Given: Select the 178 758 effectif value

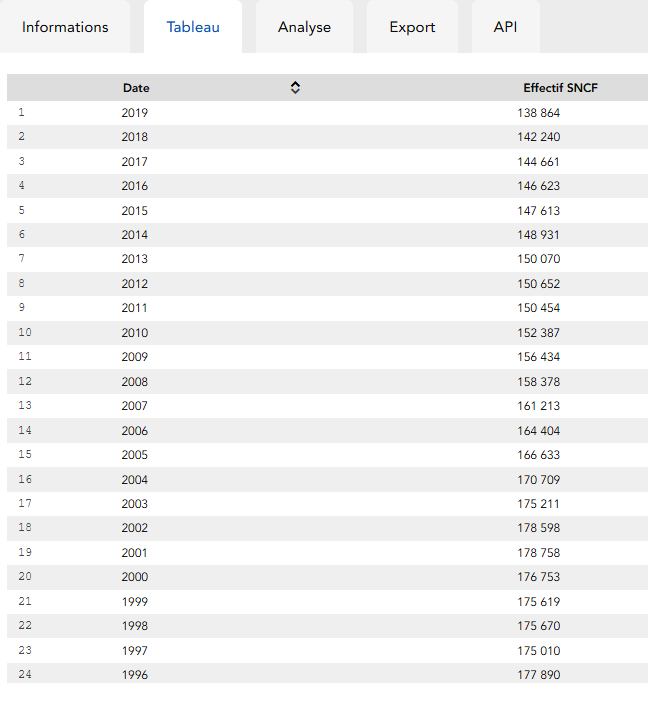Looking at the screenshot, I should coord(538,552).
